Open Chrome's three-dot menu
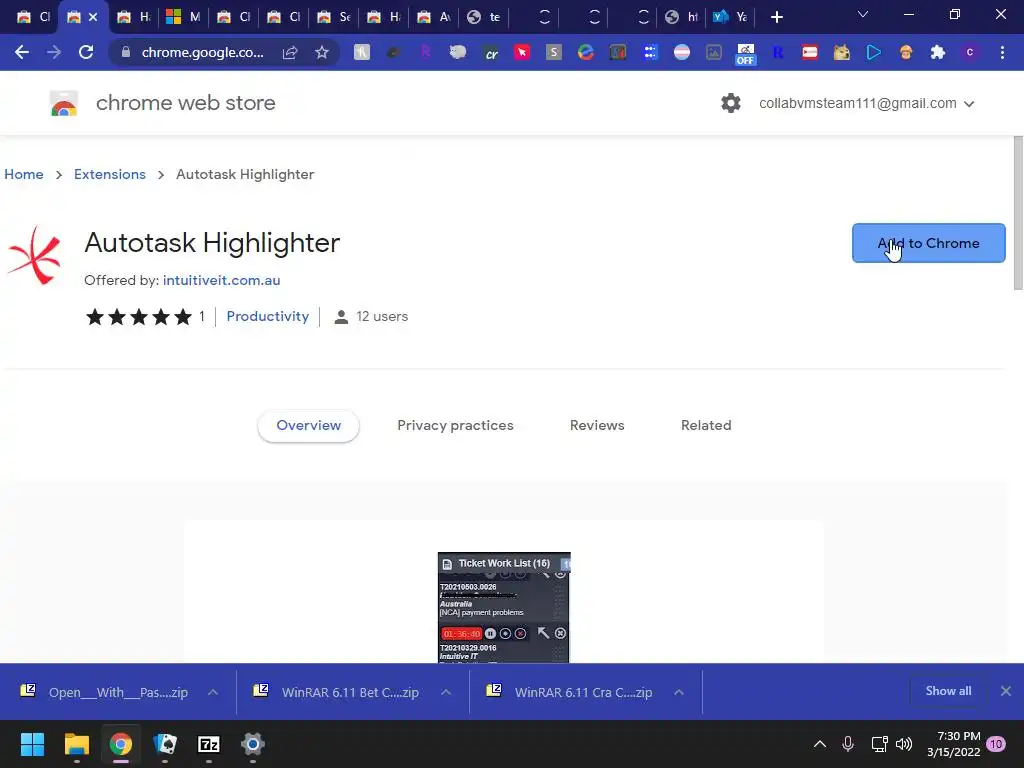Viewport: 1024px width, 768px height. point(1002,52)
